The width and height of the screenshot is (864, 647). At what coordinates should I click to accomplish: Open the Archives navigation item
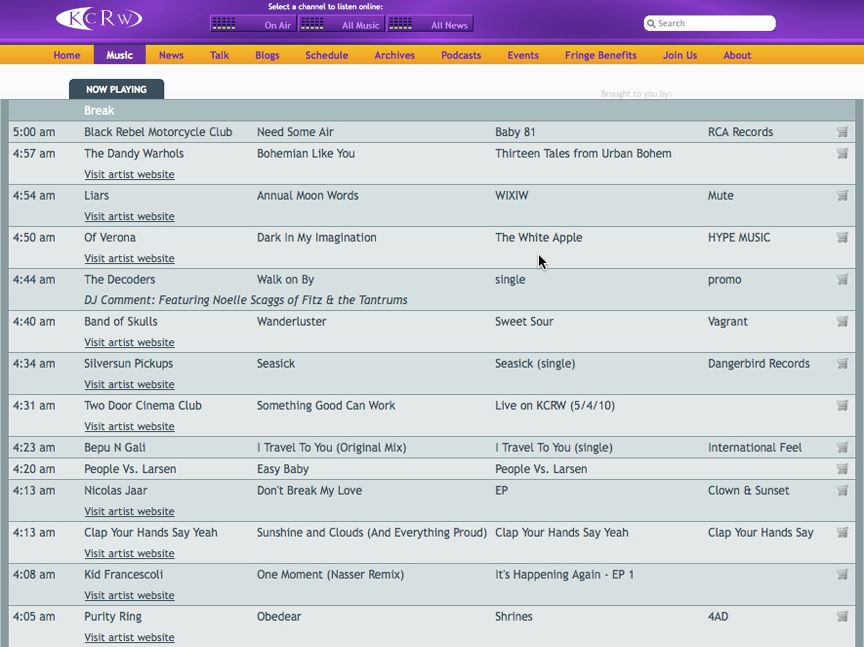395,55
